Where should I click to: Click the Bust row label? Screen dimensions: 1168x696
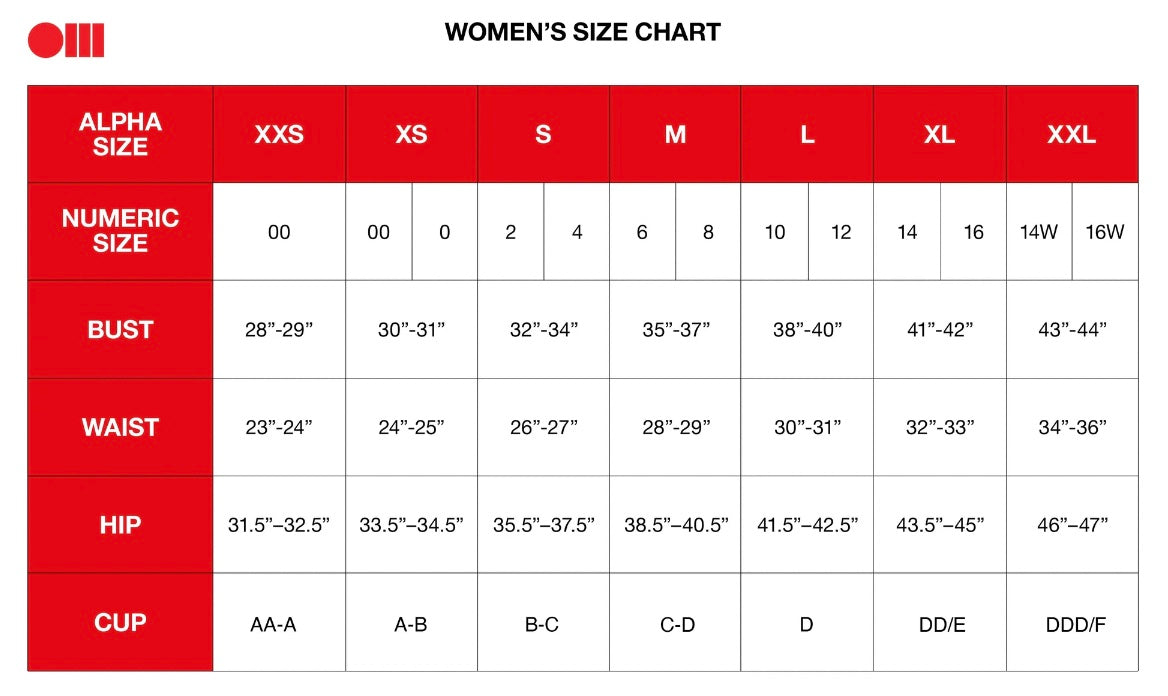point(120,329)
